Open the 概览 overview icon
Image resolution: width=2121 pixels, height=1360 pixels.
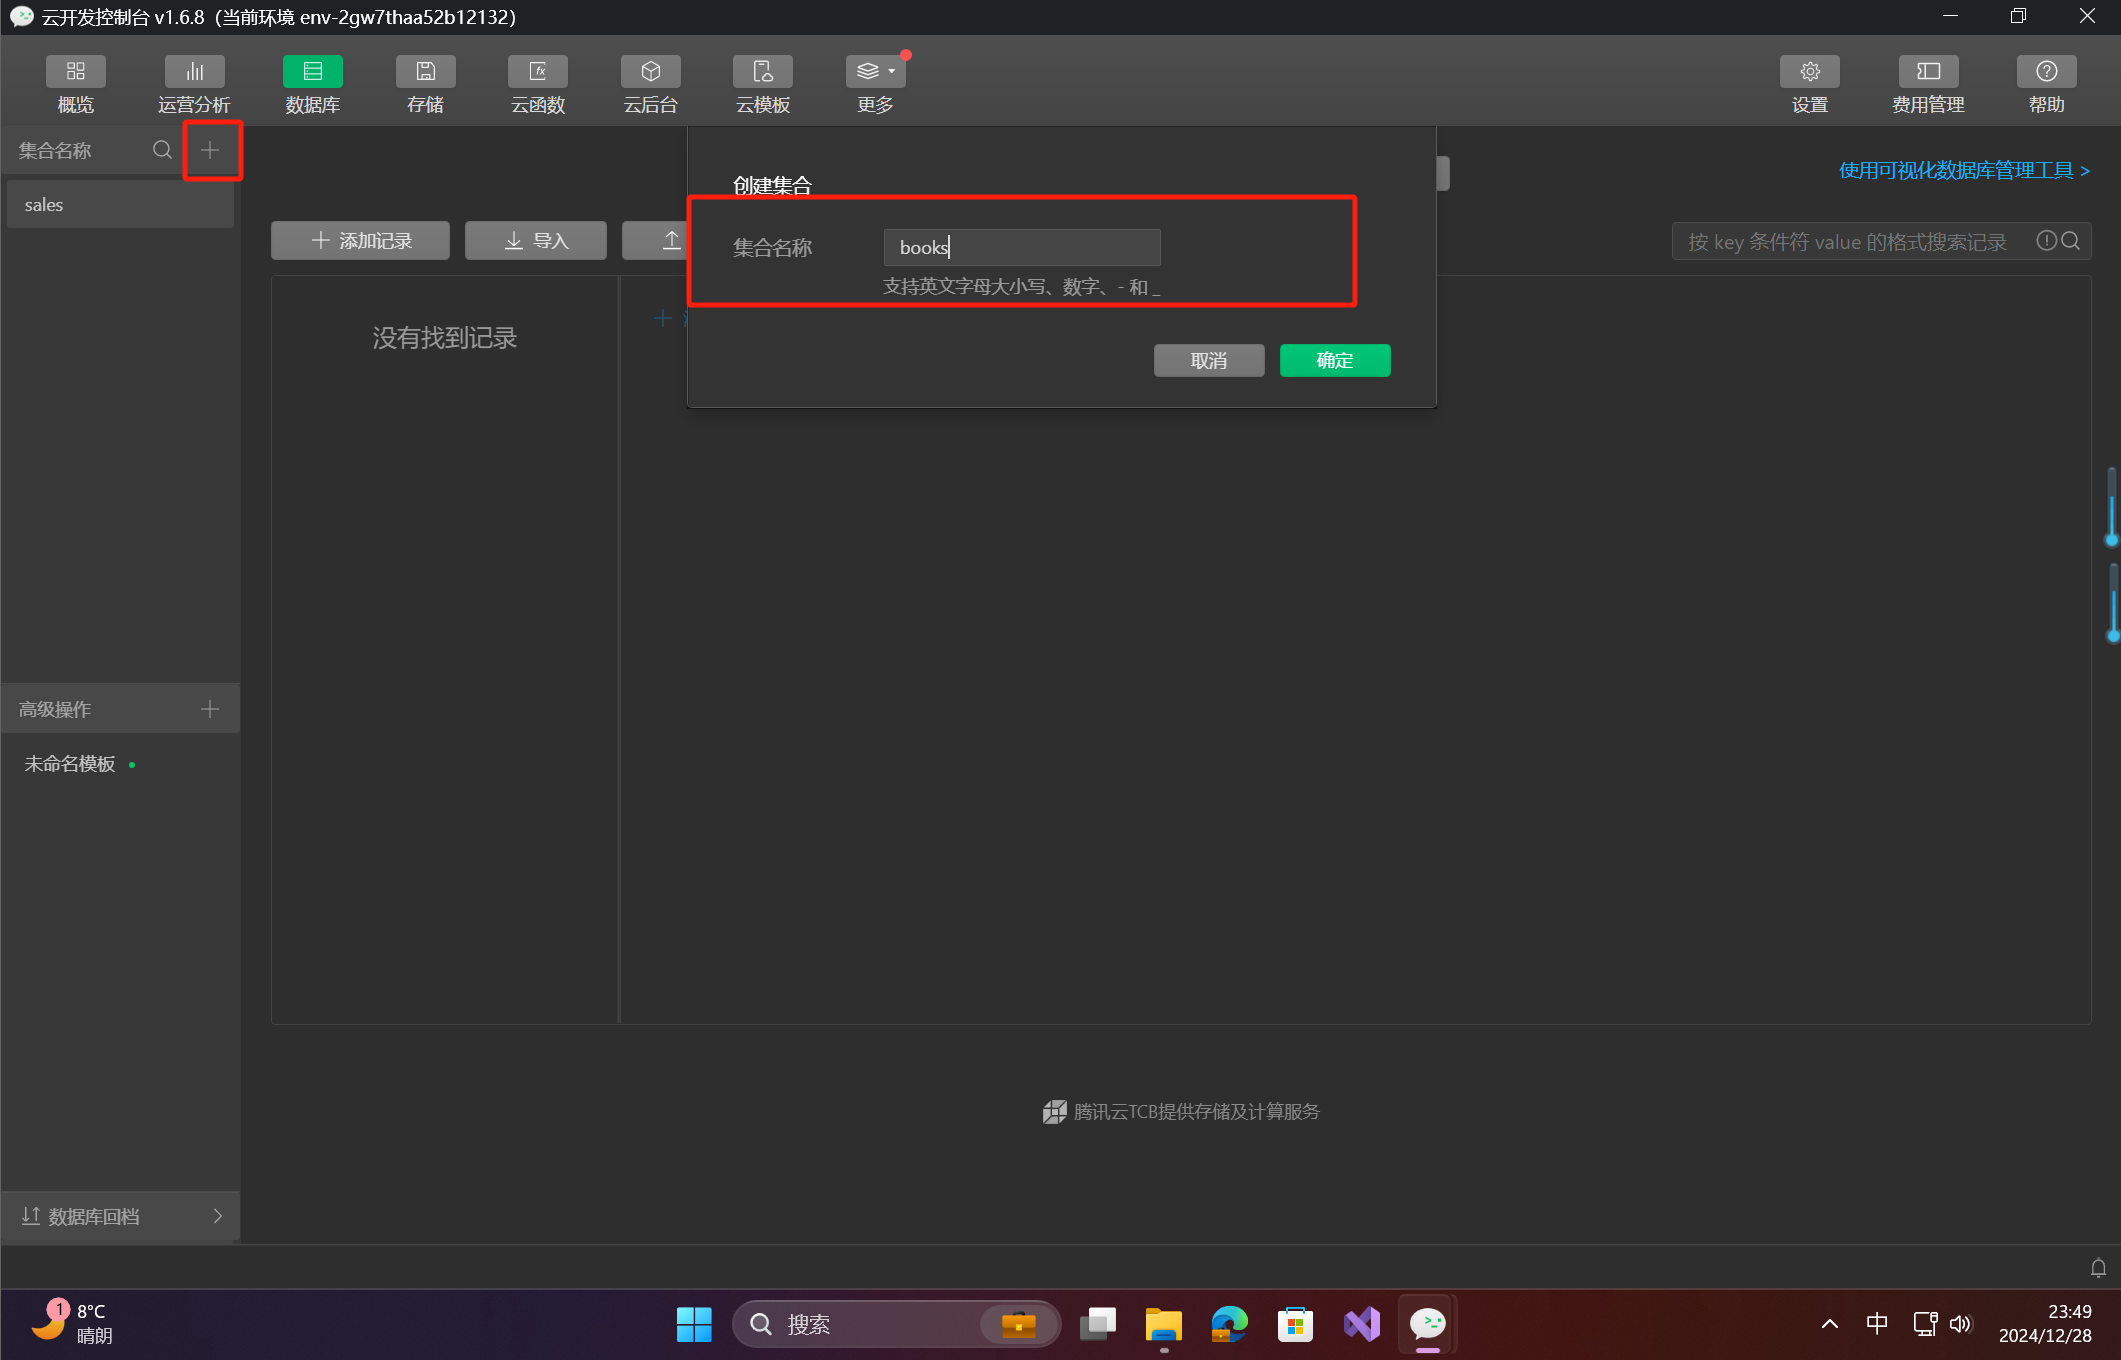pyautogui.click(x=75, y=72)
